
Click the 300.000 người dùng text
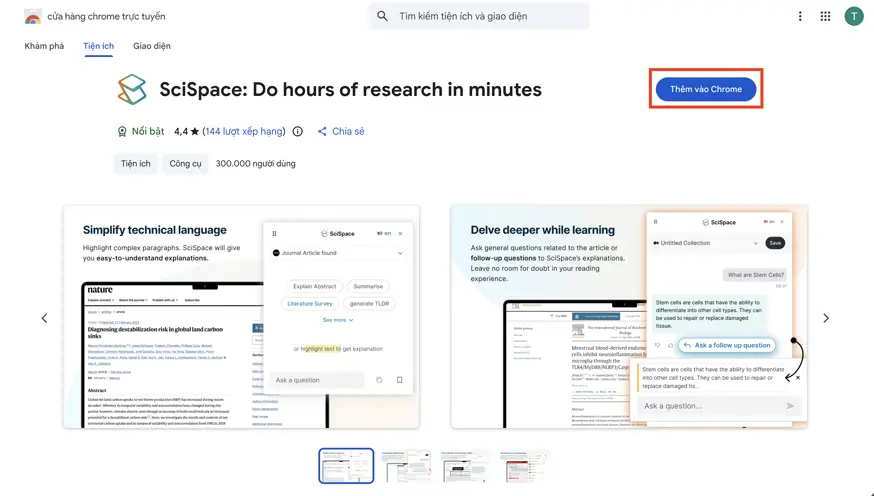point(255,164)
